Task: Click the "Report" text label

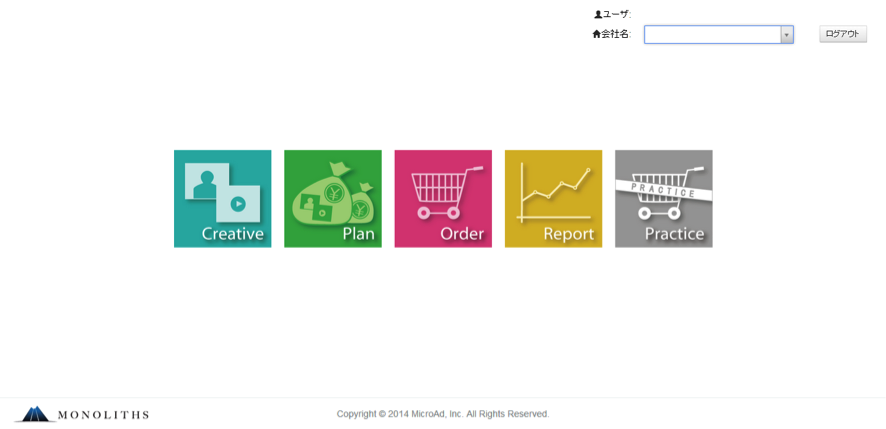Action: click(x=568, y=234)
